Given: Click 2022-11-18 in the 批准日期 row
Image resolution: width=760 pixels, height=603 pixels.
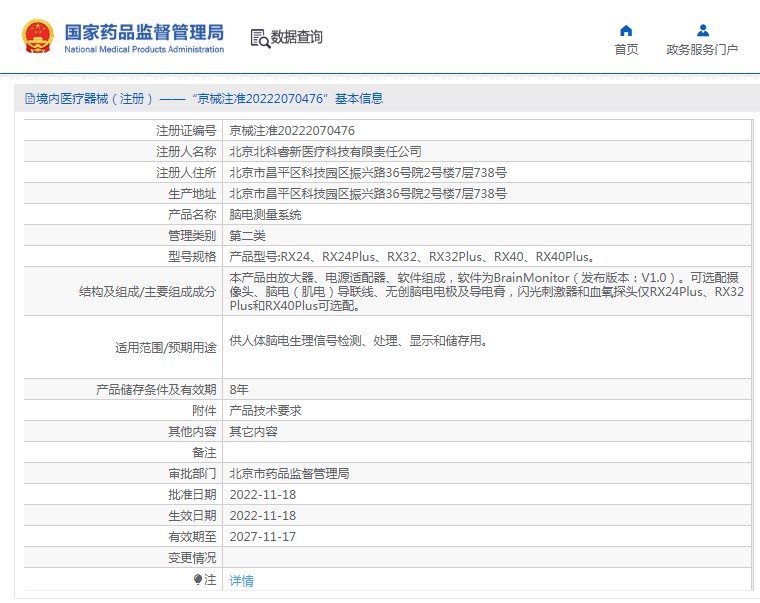Looking at the screenshot, I should [x=263, y=495].
